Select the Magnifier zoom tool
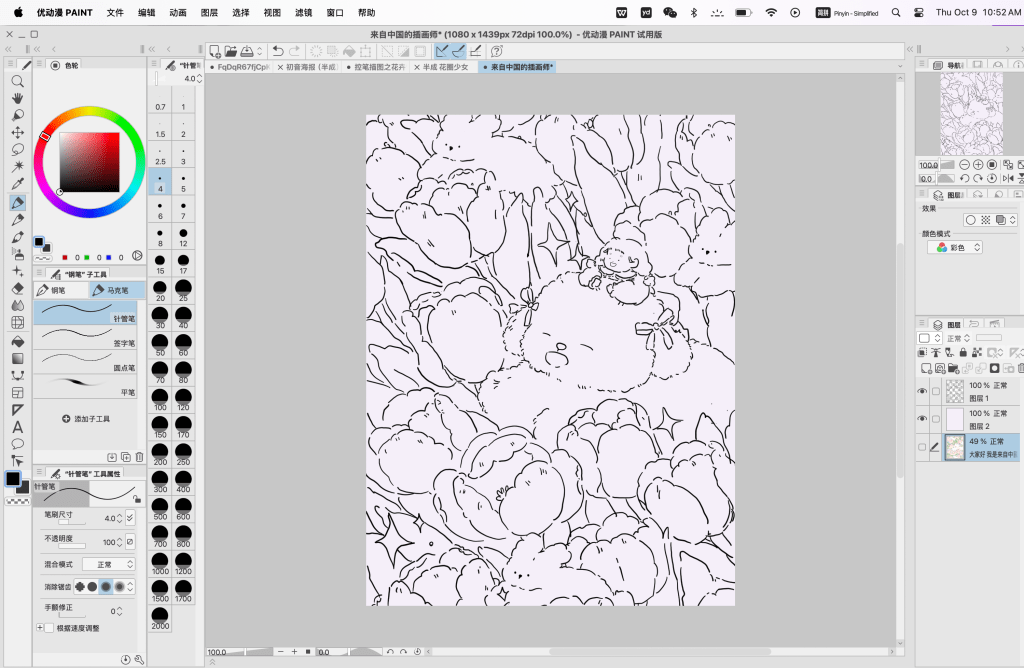1024x668 pixels. 17,81
